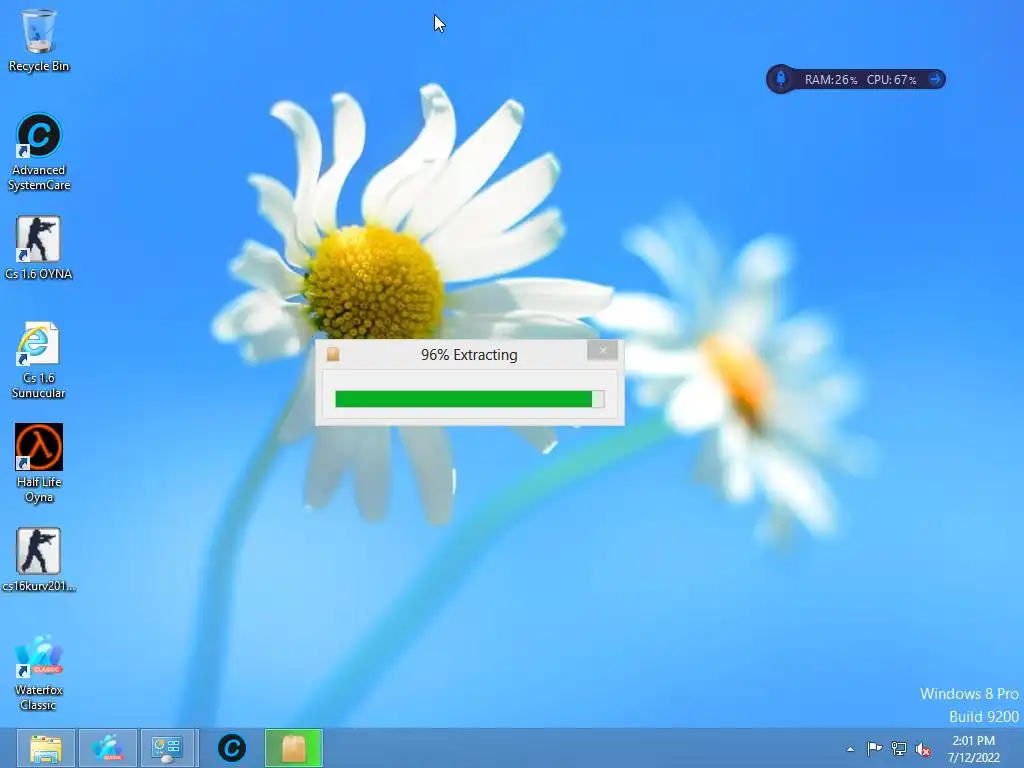This screenshot has height=768, width=1024.
Task: Open the clock showing 2:01 PM
Action: 974,749
